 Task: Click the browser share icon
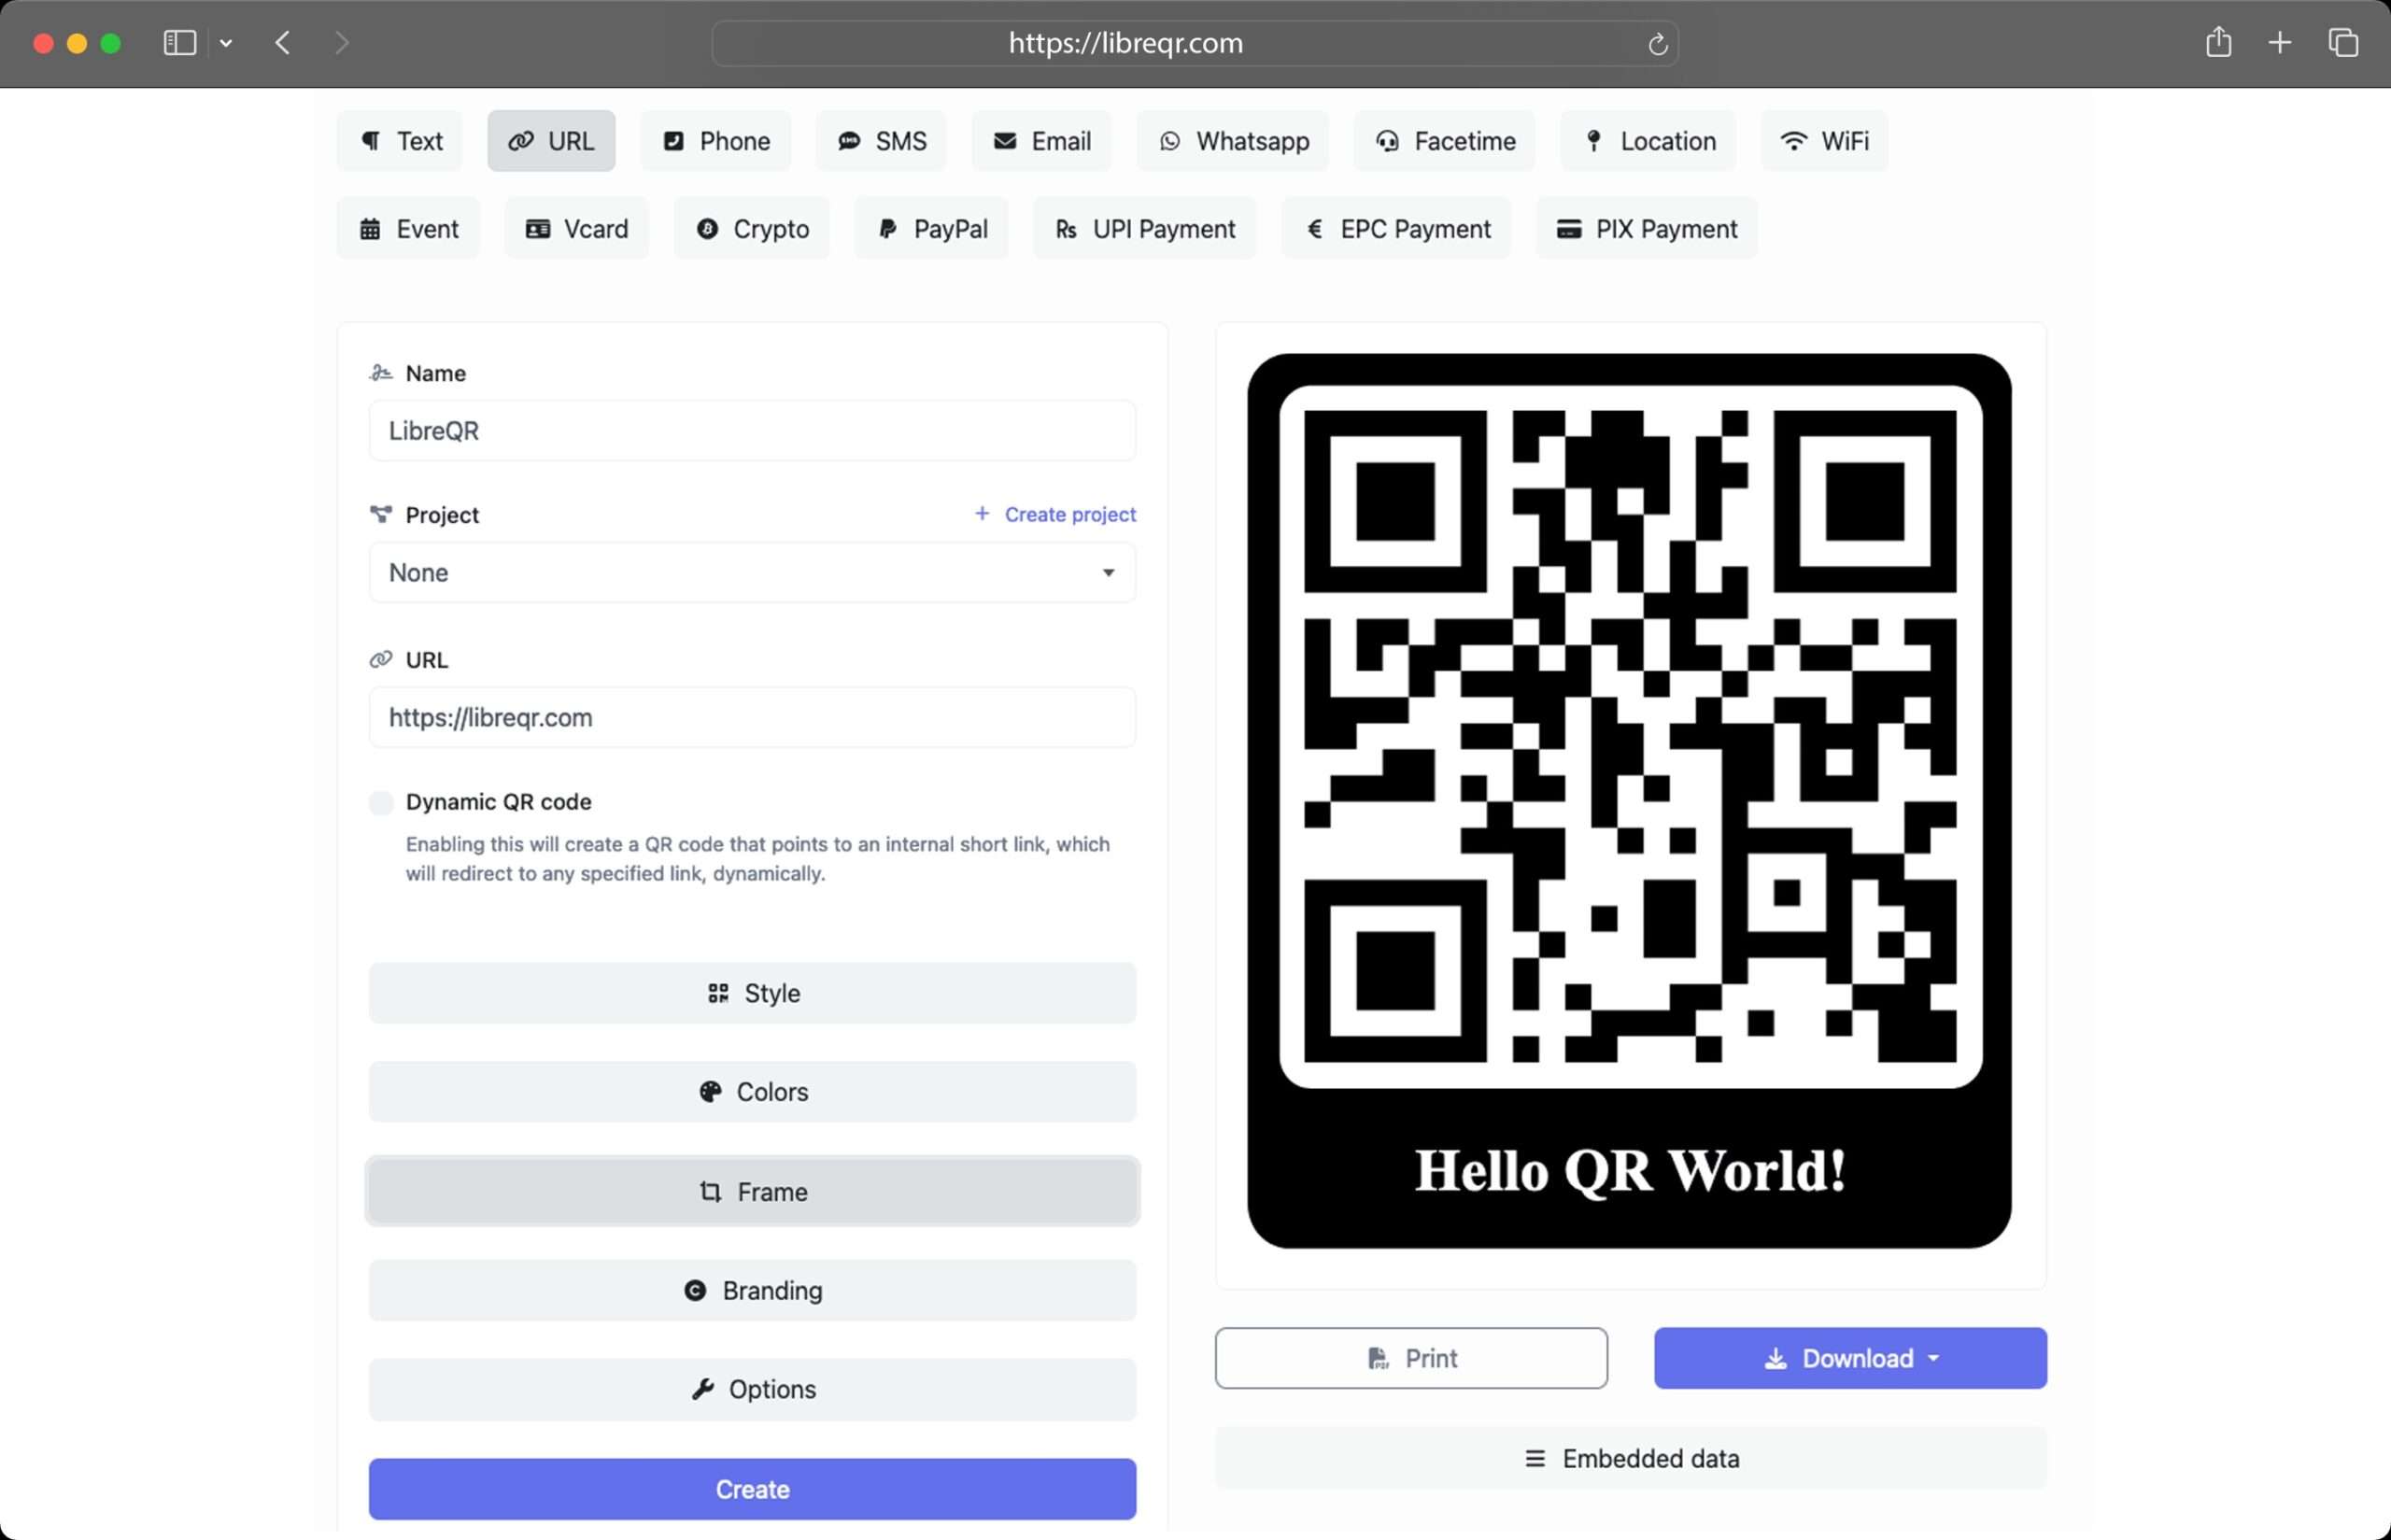pyautogui.click(x=2218, y=42)
